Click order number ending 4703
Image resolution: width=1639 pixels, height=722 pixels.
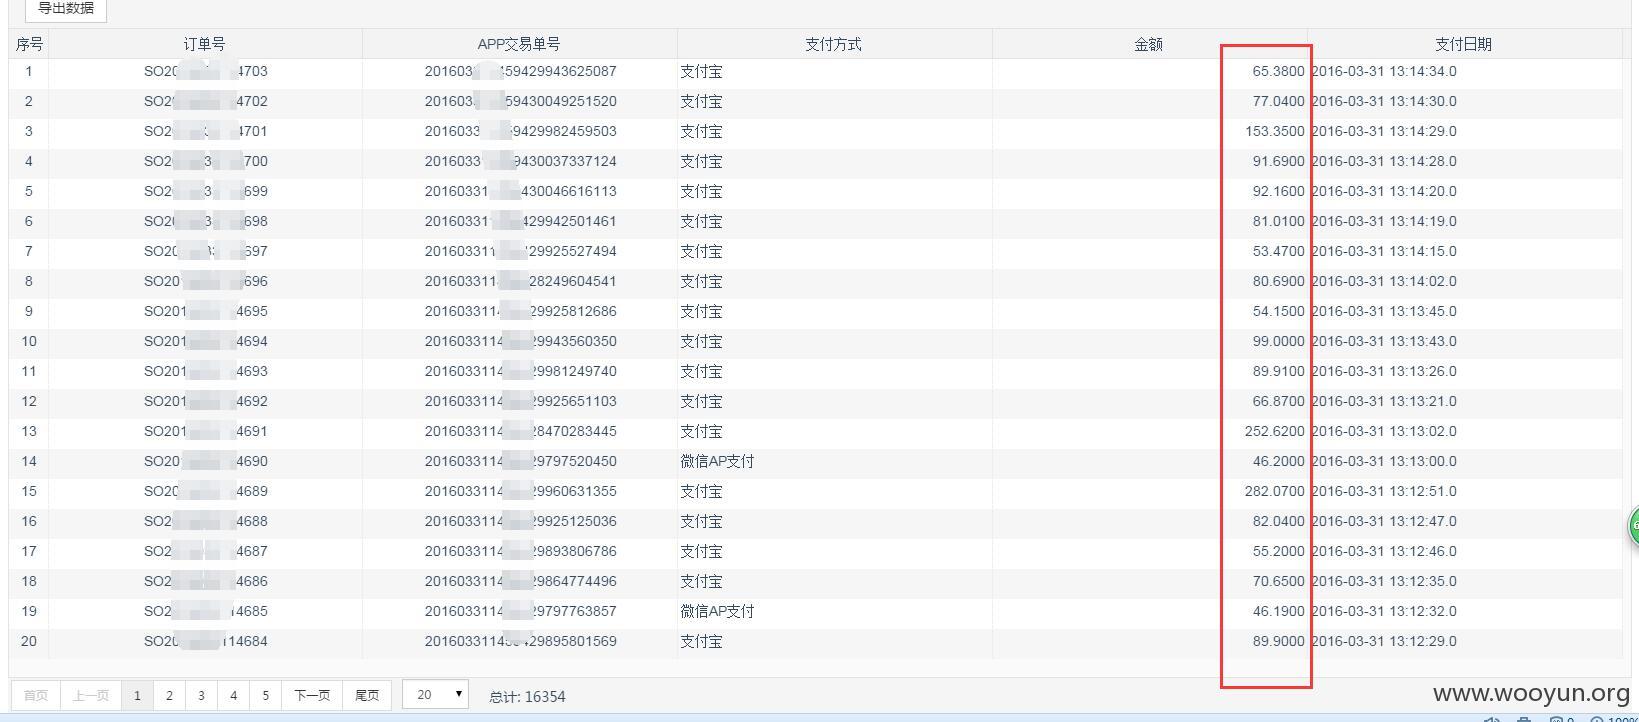(206, 71)
